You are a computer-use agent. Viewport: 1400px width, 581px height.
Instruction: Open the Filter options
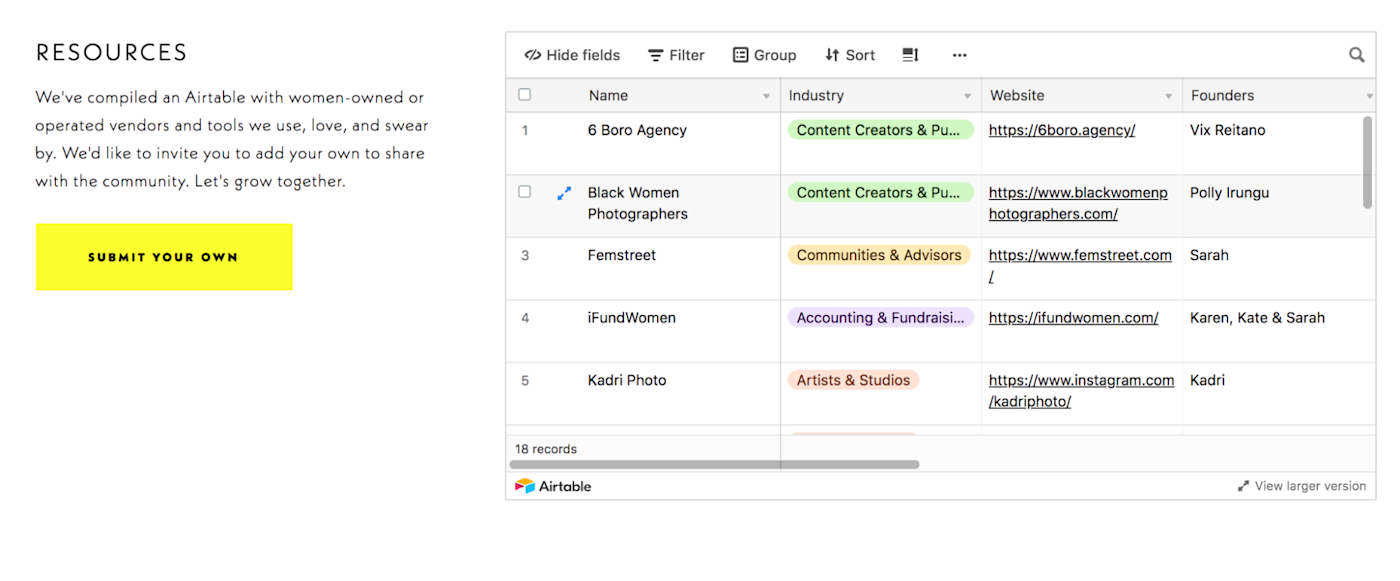[x=676, y=55]
